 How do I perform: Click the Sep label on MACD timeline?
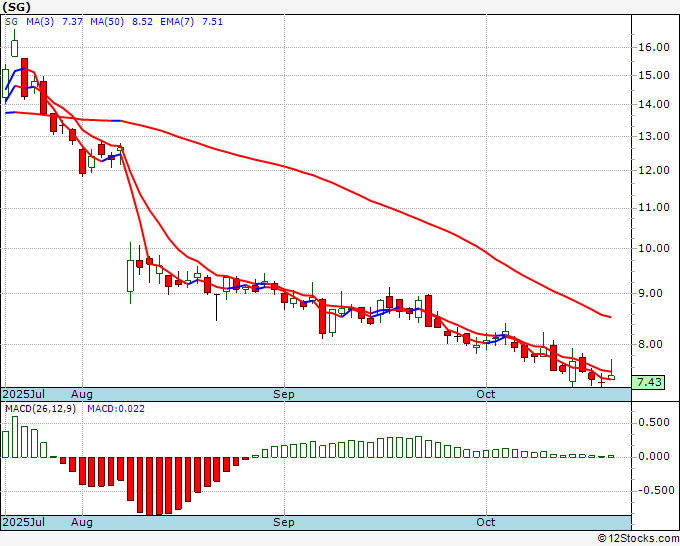coord(284,522)
